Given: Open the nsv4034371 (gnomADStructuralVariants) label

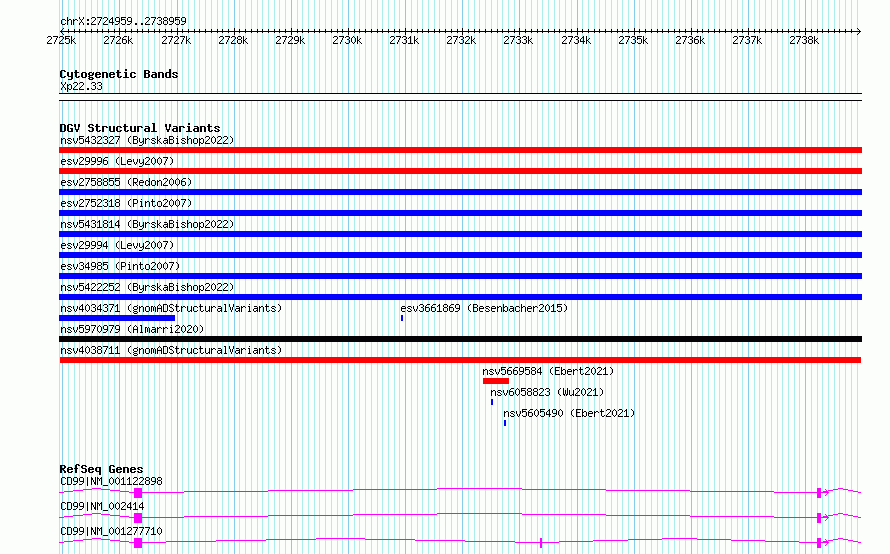Looking at the screenshot, I should click(171, 308).
